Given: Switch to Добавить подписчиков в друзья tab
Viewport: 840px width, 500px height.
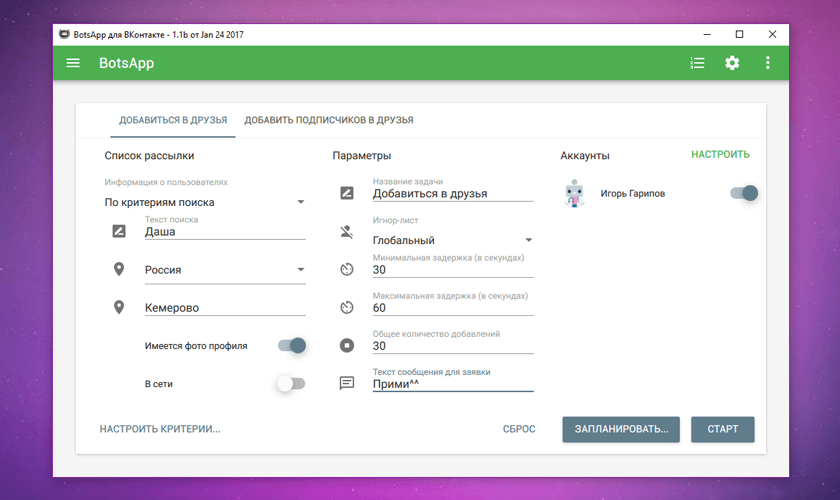Looking at the screenshot, I should (329, 120).
